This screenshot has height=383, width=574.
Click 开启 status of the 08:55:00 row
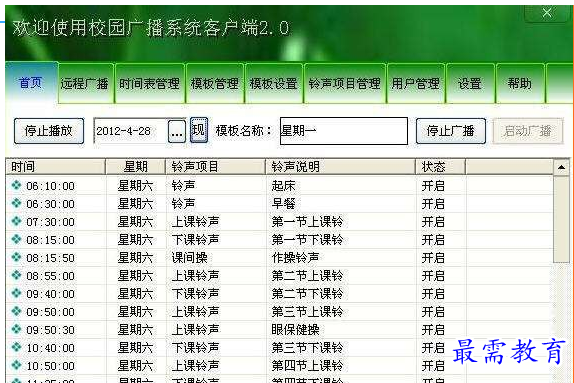click(x=433, y=275)
